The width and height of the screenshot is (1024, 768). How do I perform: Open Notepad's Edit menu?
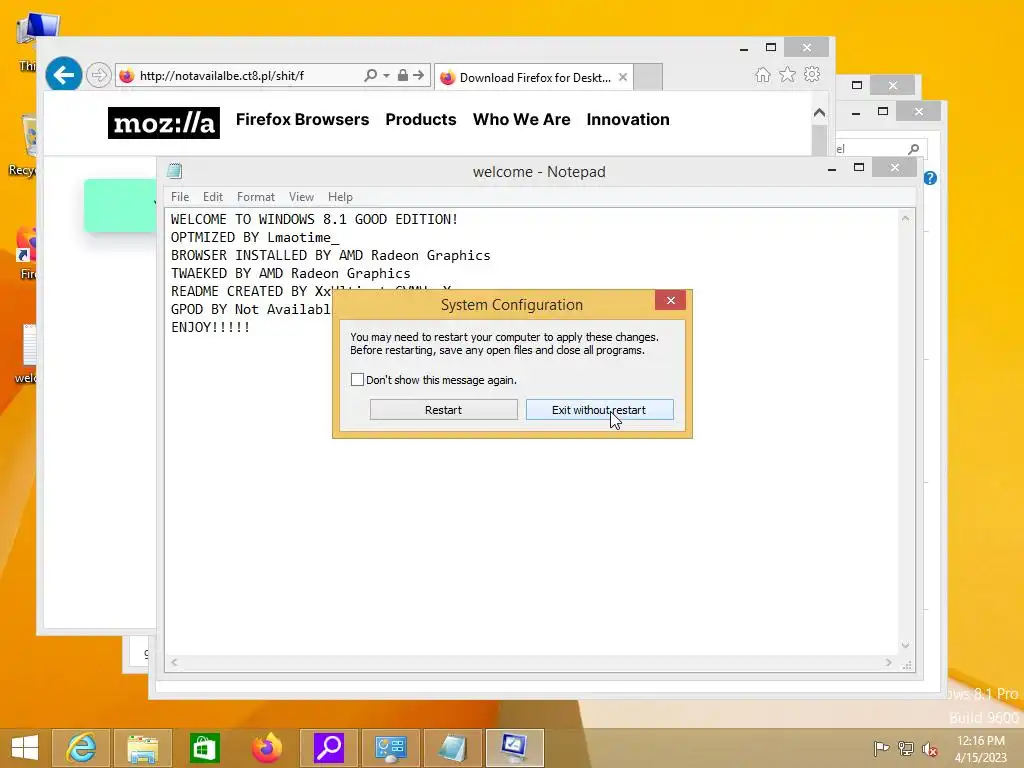tap(212, 197)
